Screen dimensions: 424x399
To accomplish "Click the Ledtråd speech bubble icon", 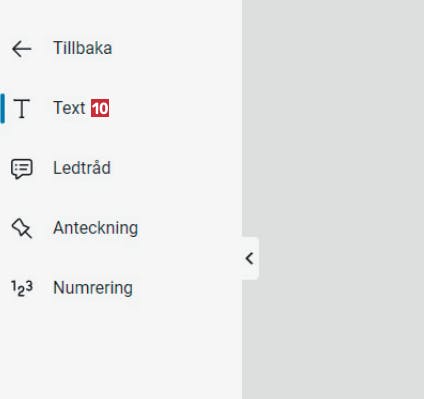I will [22, 169].
